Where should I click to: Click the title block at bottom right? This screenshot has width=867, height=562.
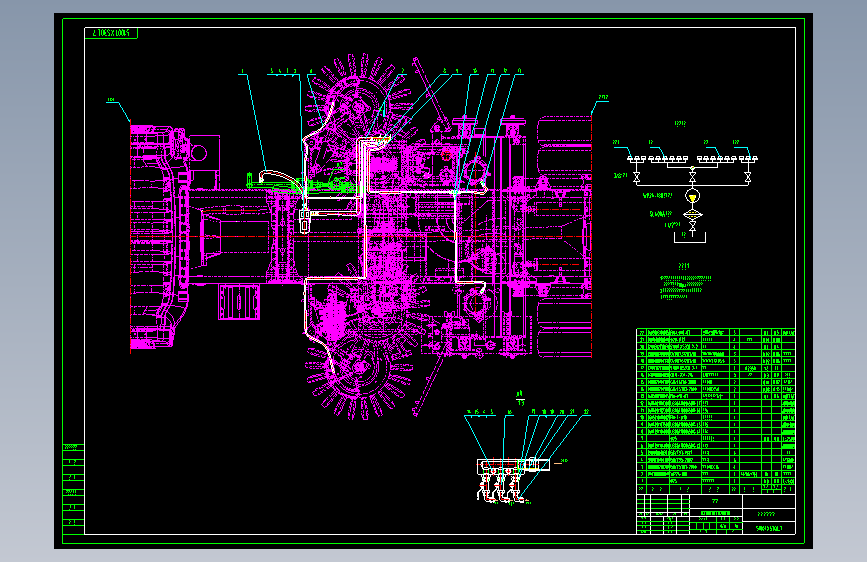716,514
